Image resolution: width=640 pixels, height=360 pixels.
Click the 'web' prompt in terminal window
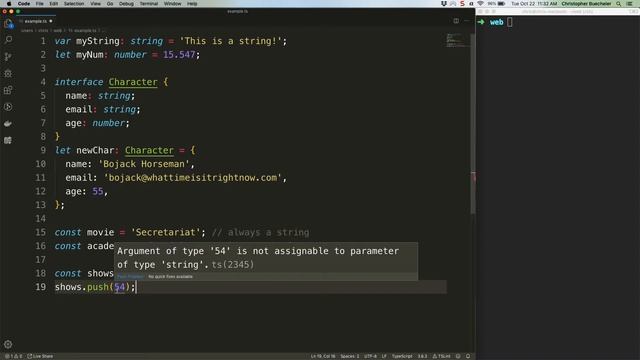click(x=496, y=22)
